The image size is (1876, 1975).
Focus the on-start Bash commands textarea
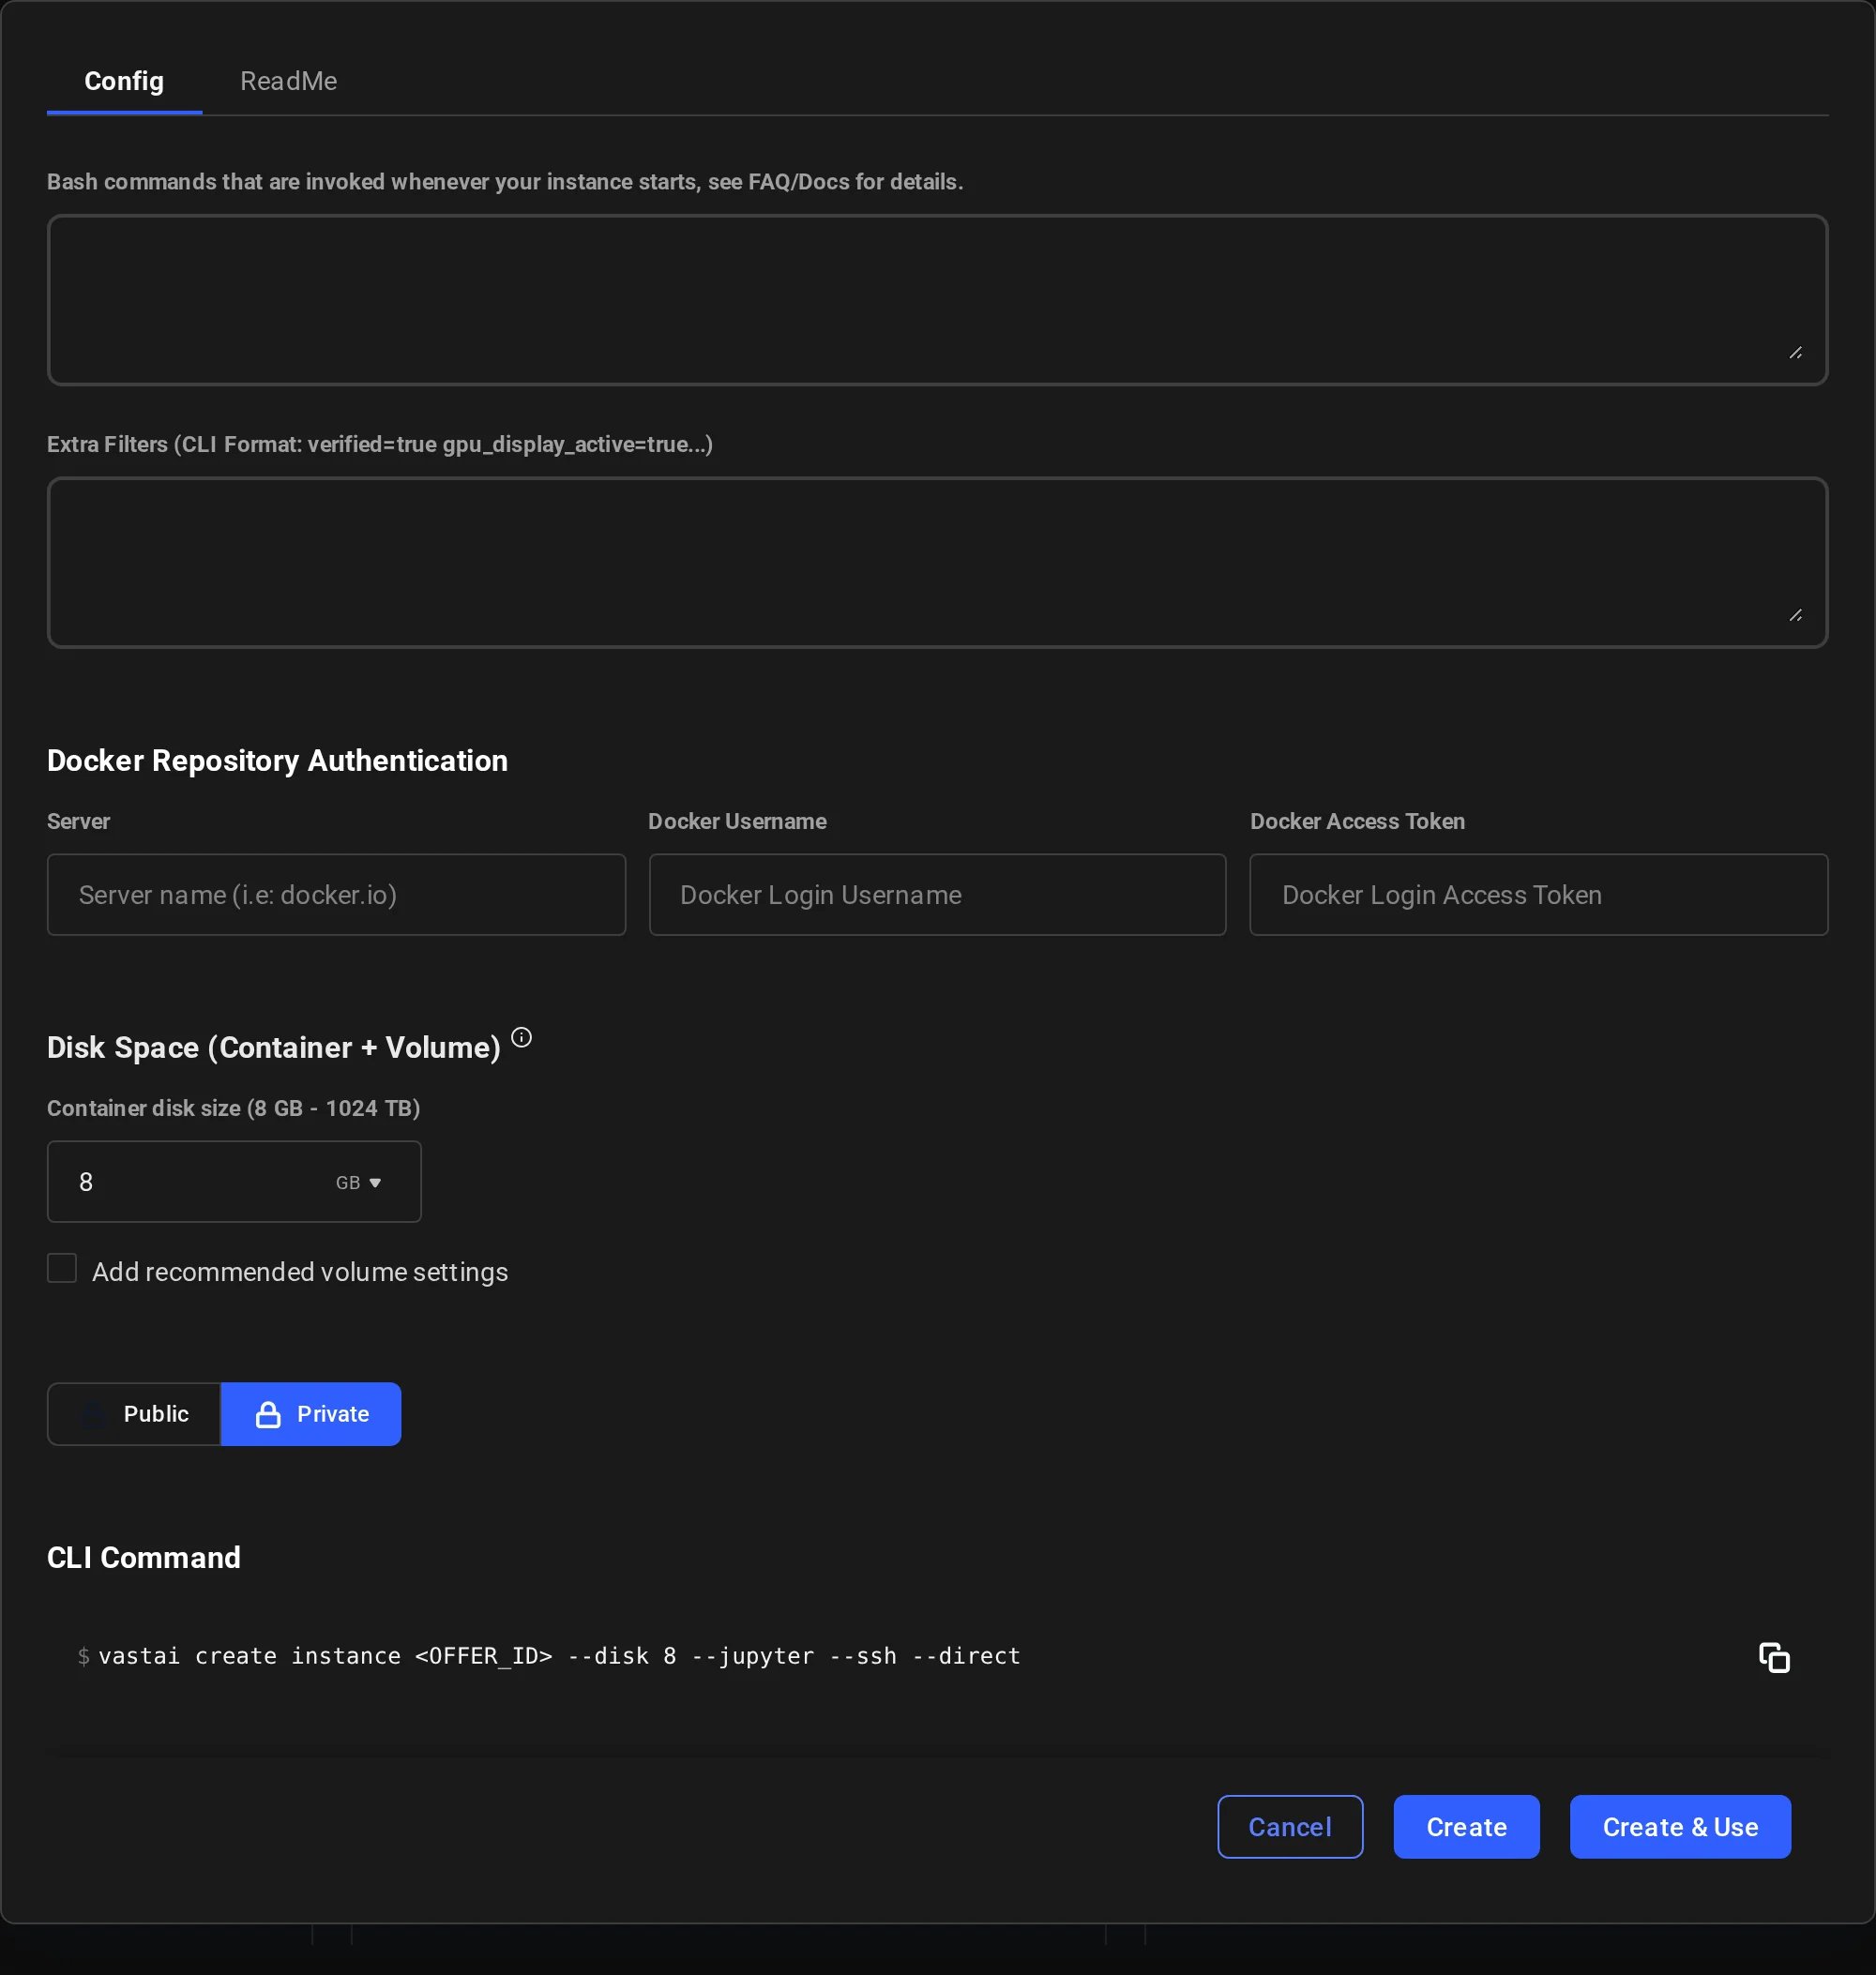point(937,299)
